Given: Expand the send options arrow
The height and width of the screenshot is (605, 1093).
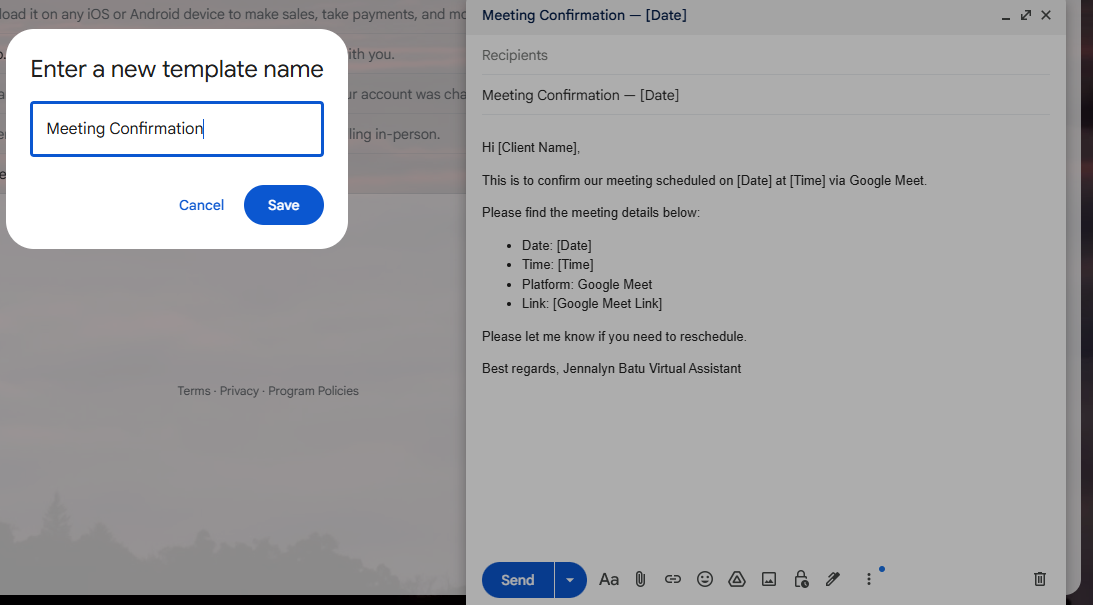Looking at the screenshot, I should (570, 580).
